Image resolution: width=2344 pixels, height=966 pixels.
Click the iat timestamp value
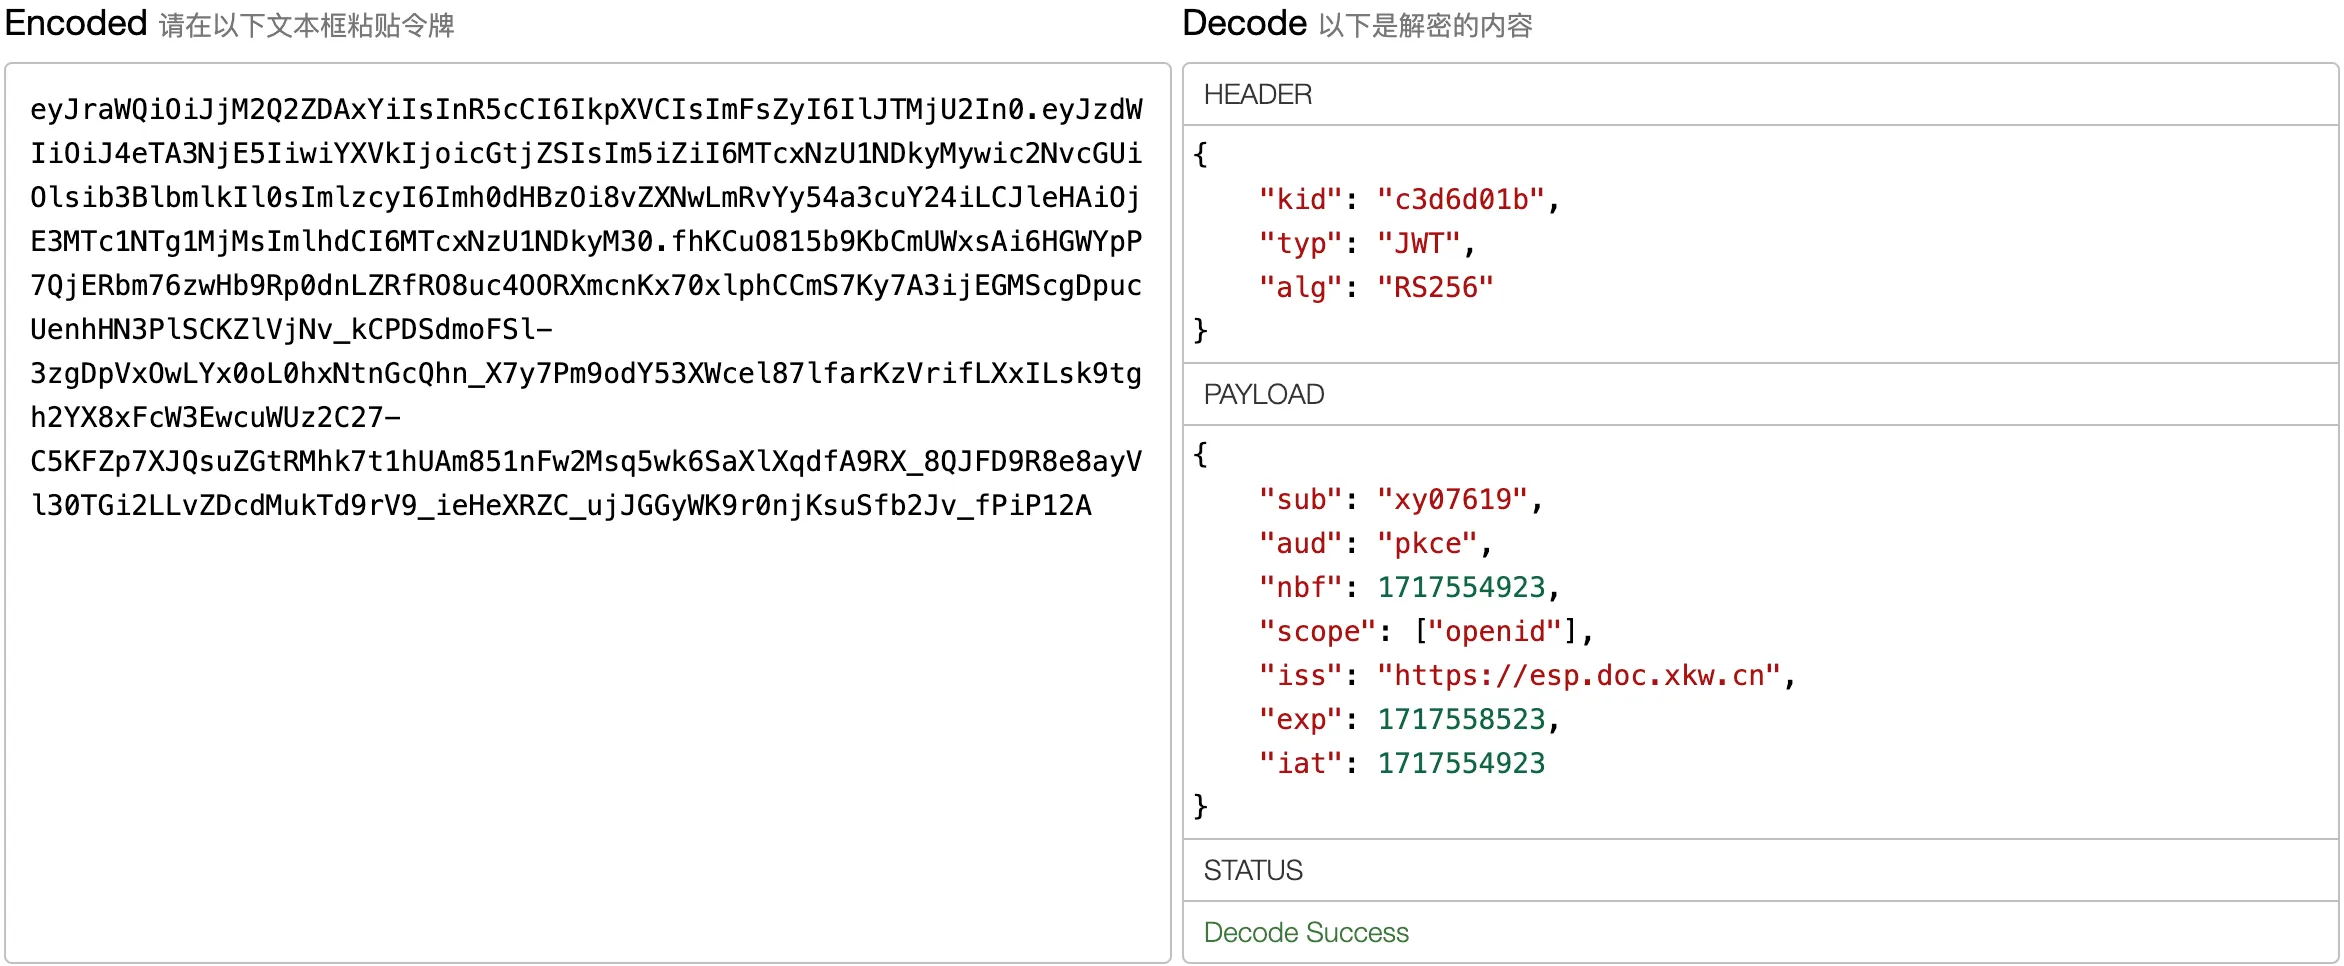1460,764
